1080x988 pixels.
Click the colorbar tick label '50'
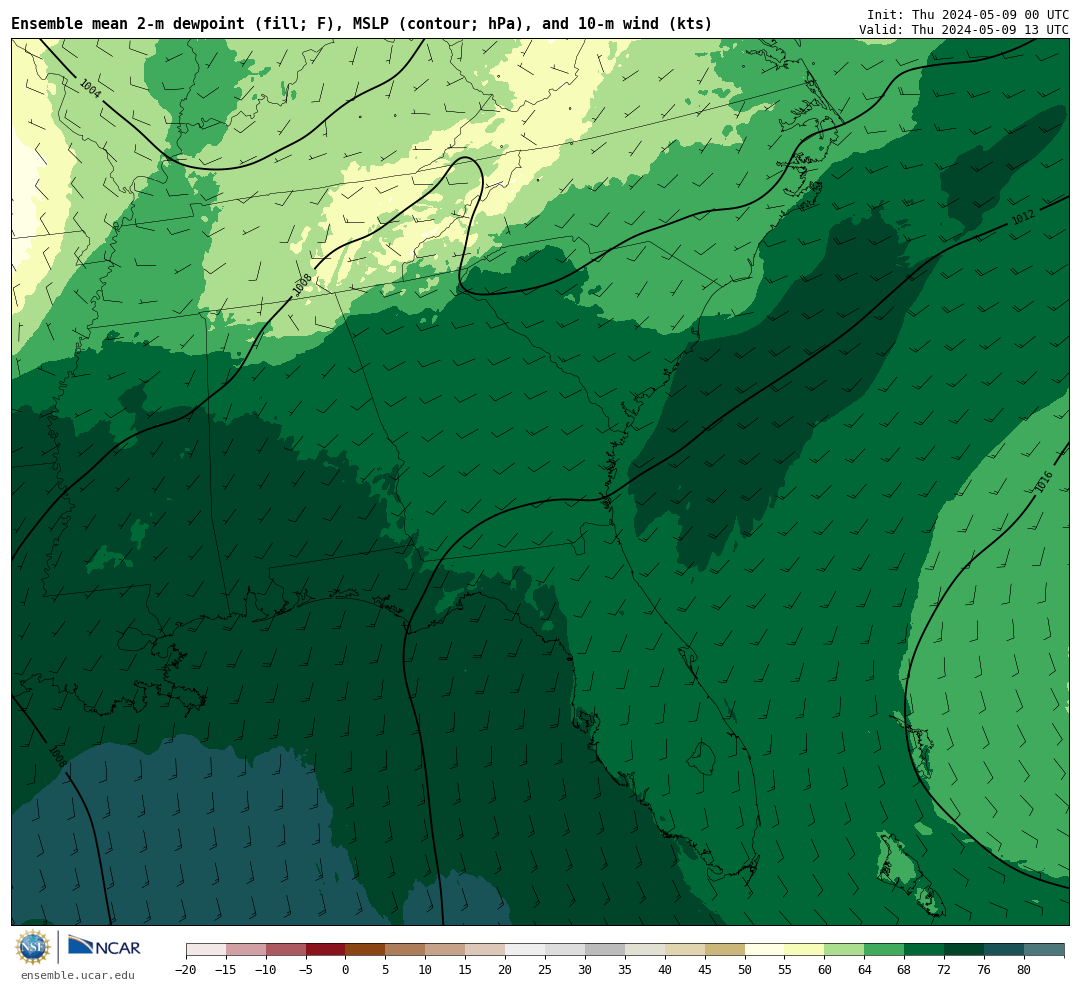[745, 969]
